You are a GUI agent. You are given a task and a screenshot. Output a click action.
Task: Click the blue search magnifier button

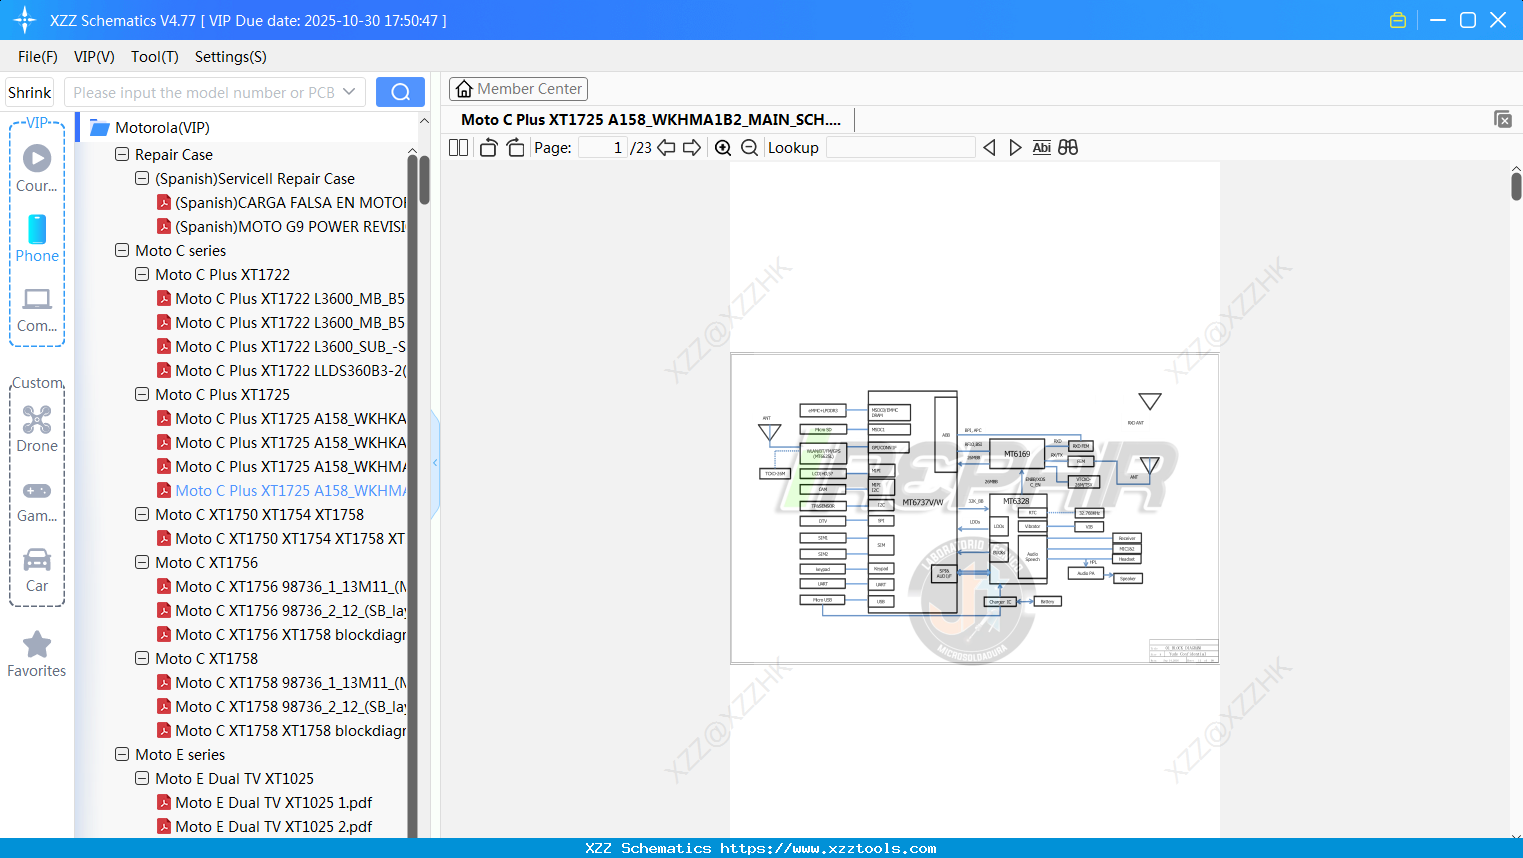tap(400, 92)
